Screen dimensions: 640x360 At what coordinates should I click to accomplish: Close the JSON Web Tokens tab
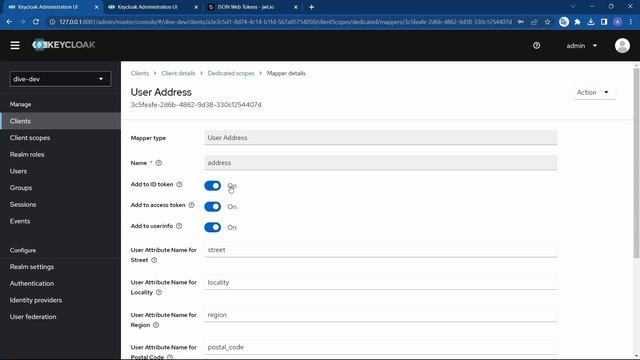click(296, 7)
